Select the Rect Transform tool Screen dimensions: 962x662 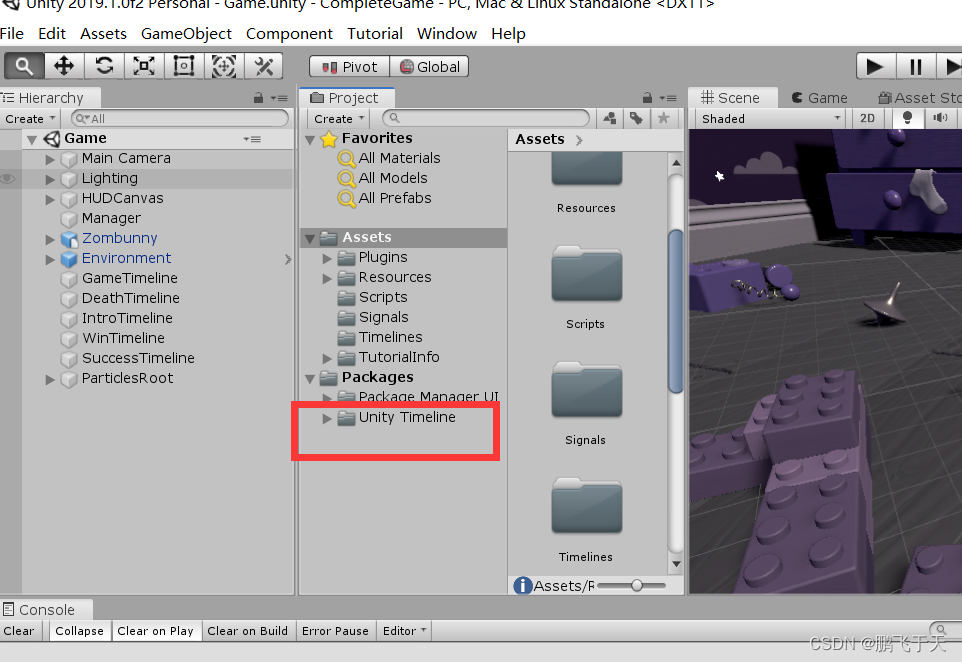coord(183,66)
